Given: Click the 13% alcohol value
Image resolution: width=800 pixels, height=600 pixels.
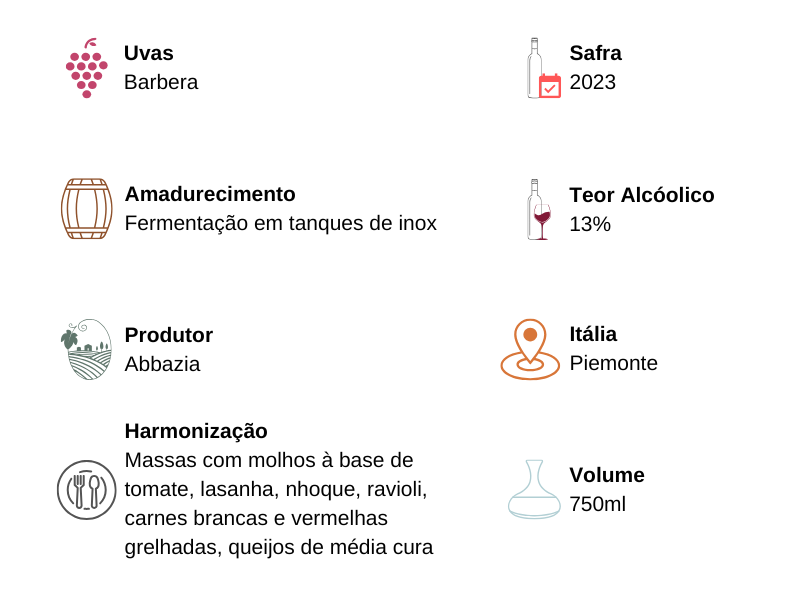Looking at the screenshot, I should tap(590, 224).
